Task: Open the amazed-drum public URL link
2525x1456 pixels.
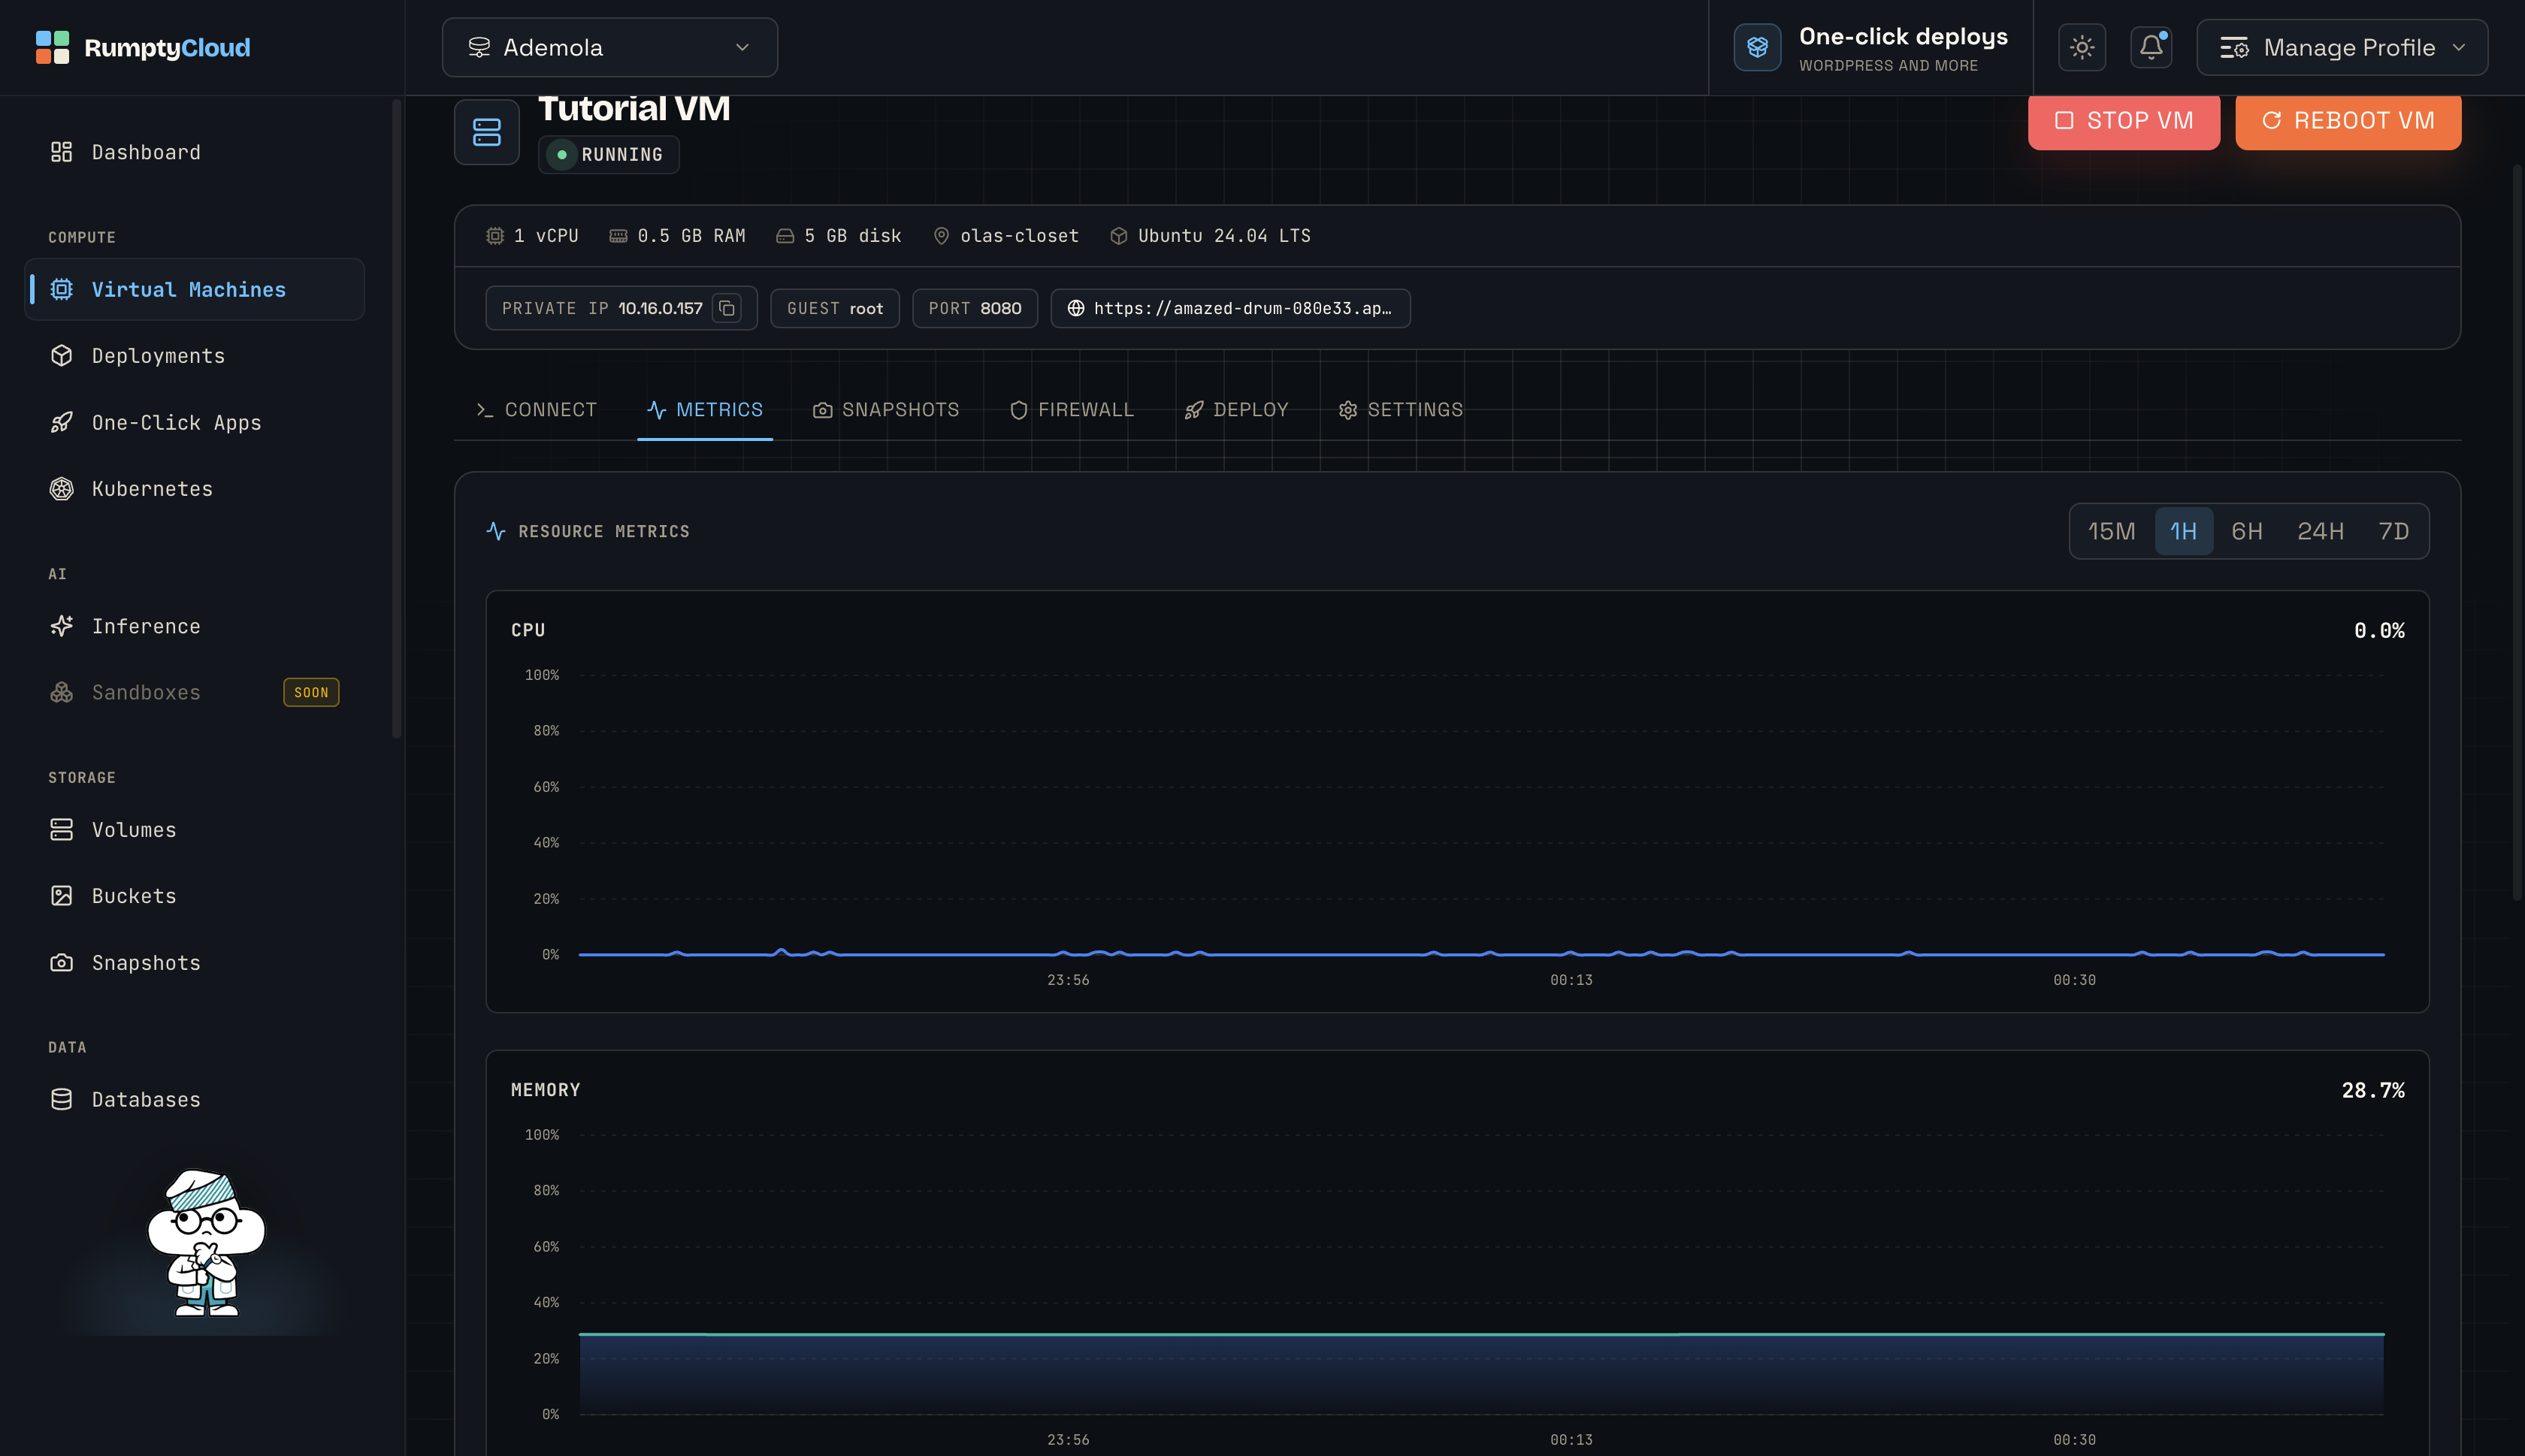Action: (1230, 308)
